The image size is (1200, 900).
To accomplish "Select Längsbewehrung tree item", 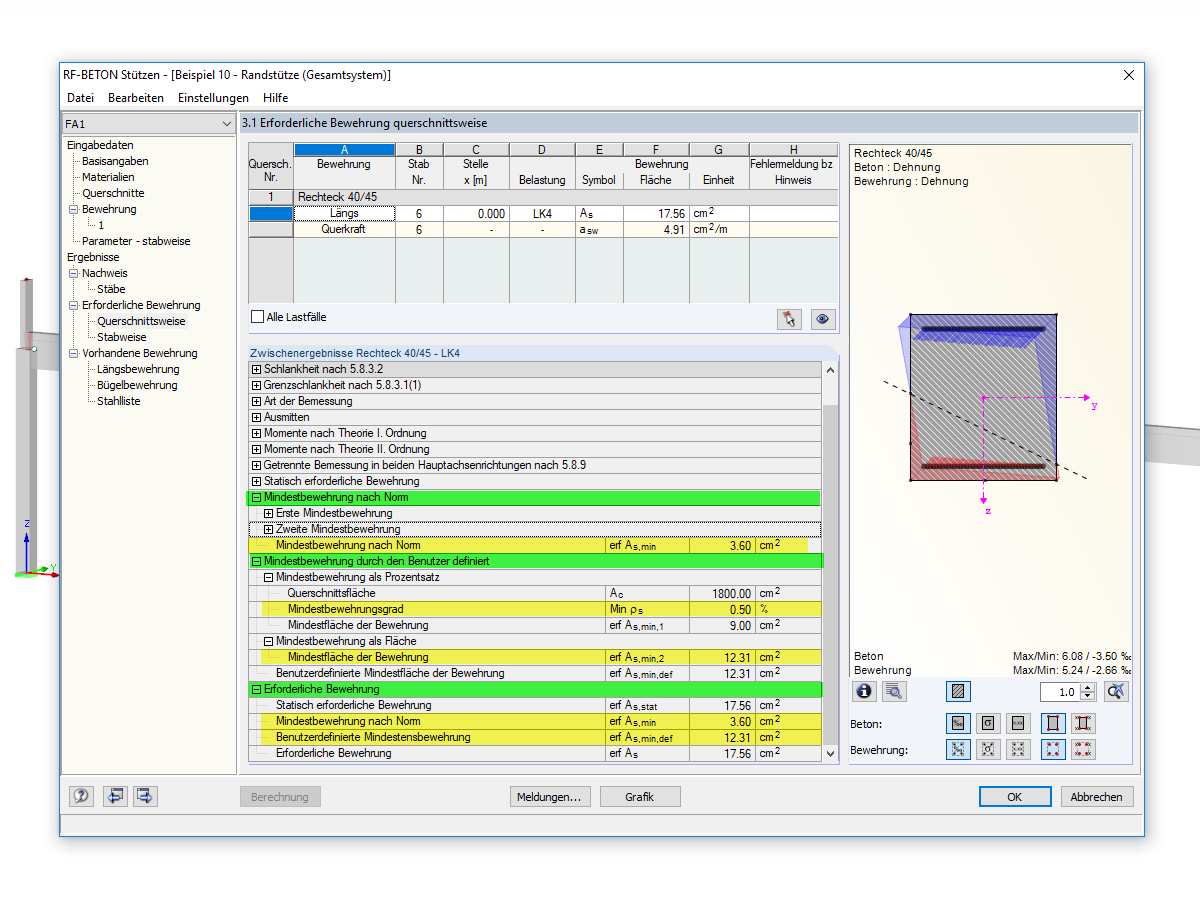I will tap(138, 369).
